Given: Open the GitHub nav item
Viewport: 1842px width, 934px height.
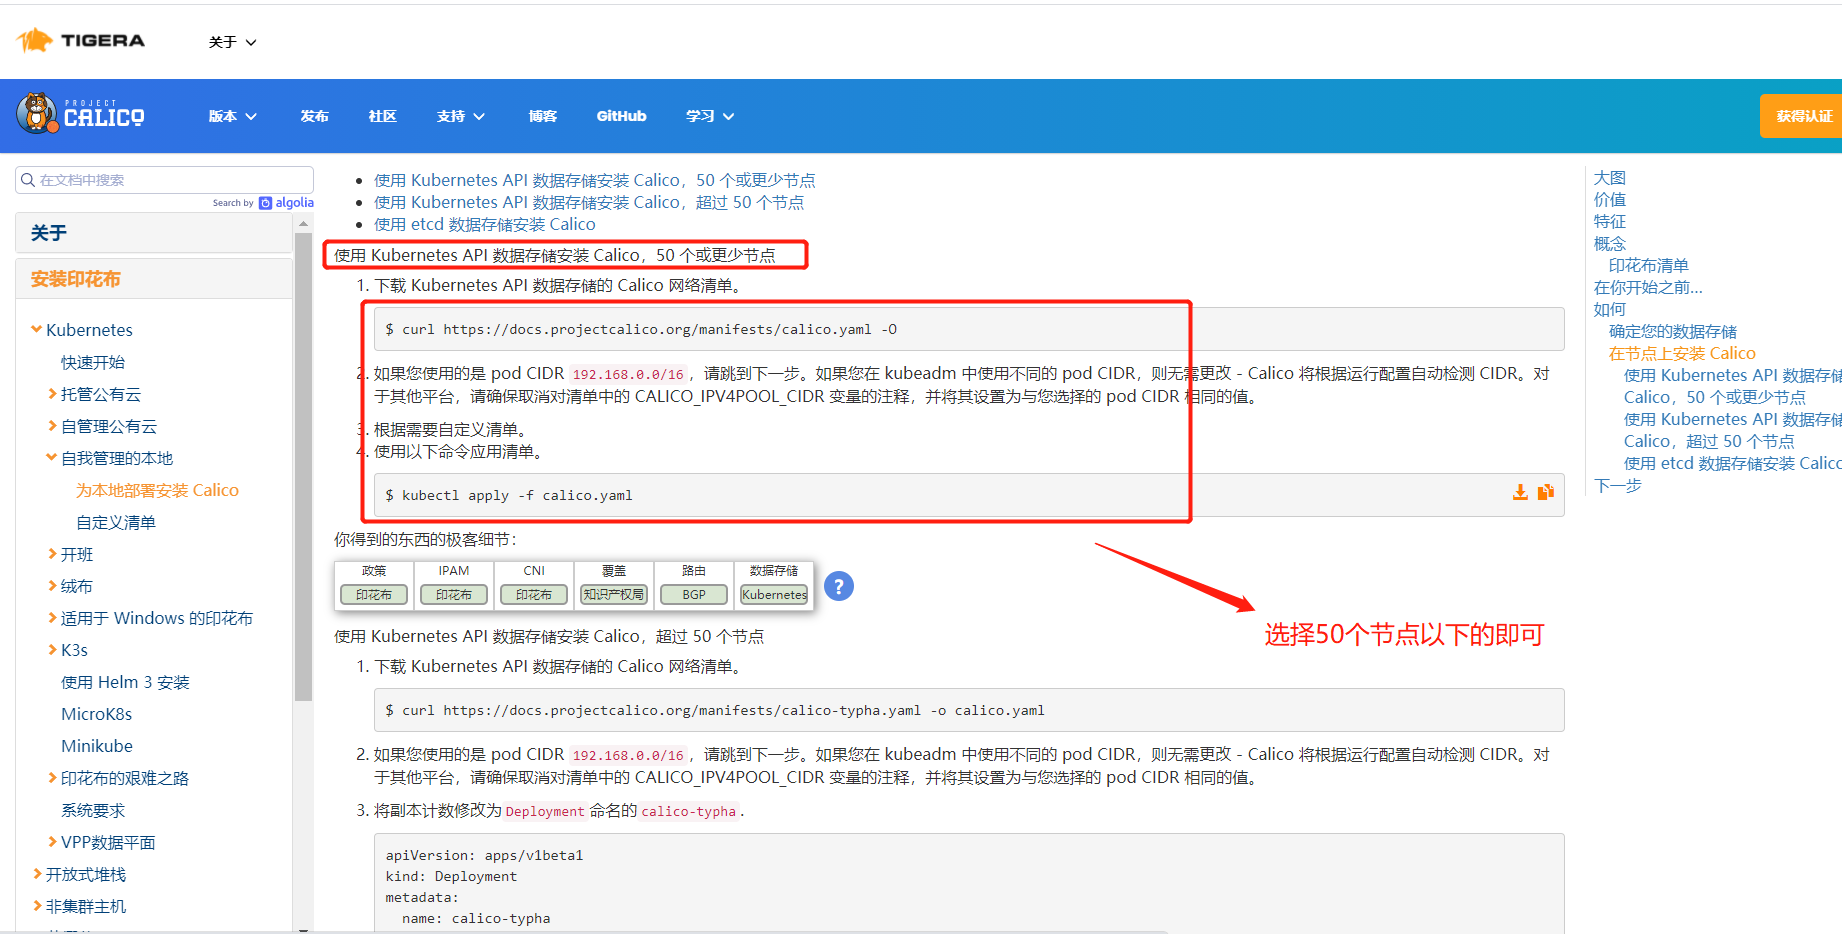Looking at the screenshot, I should click(x=621, y=116).
